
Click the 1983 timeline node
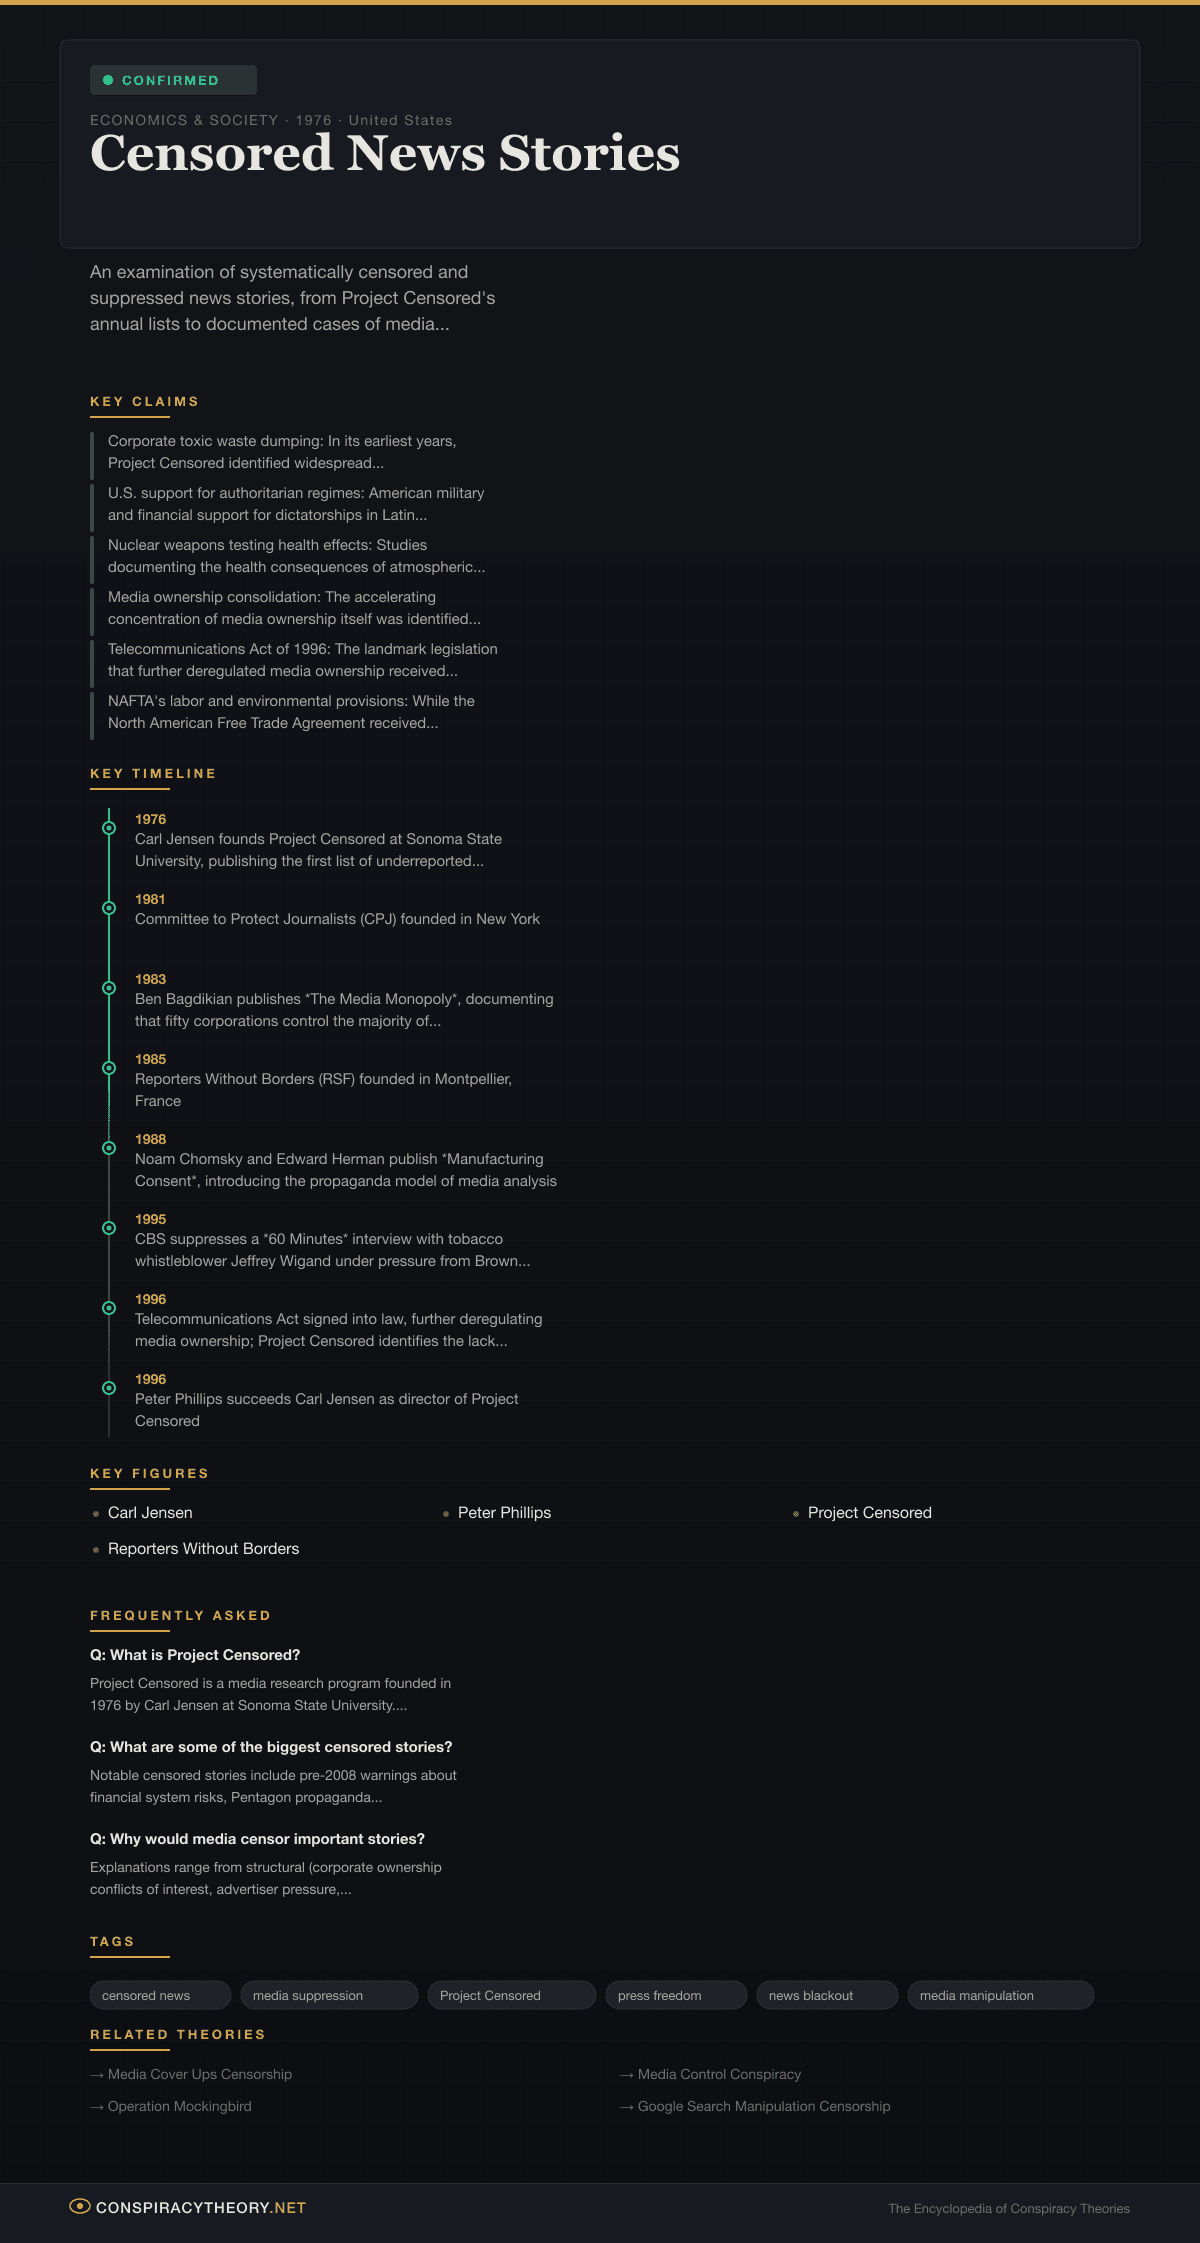pyautogui.click(x=109, y=988)
